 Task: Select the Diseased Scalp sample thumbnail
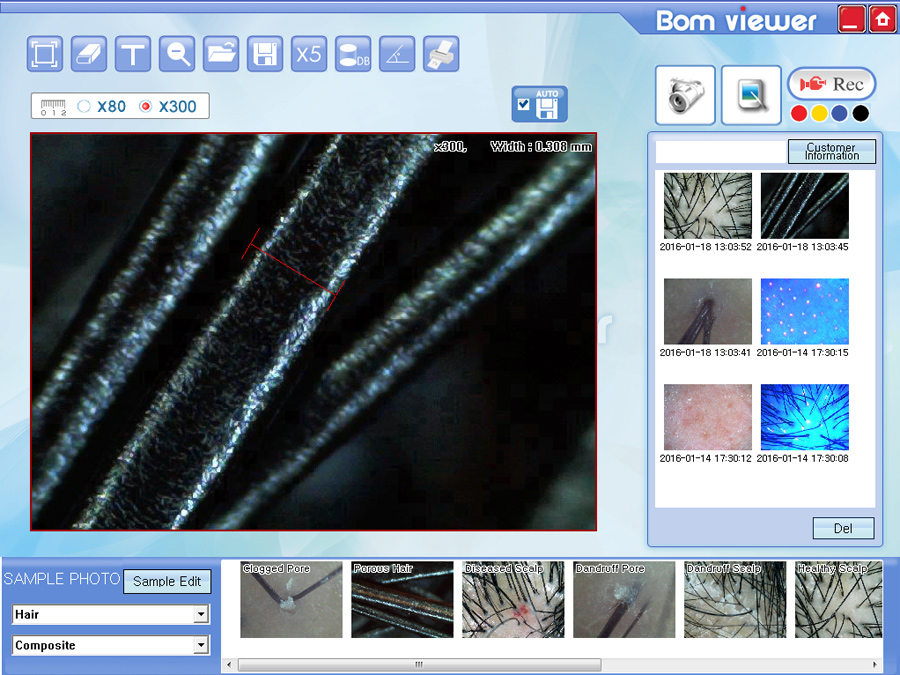pos(512,600)
